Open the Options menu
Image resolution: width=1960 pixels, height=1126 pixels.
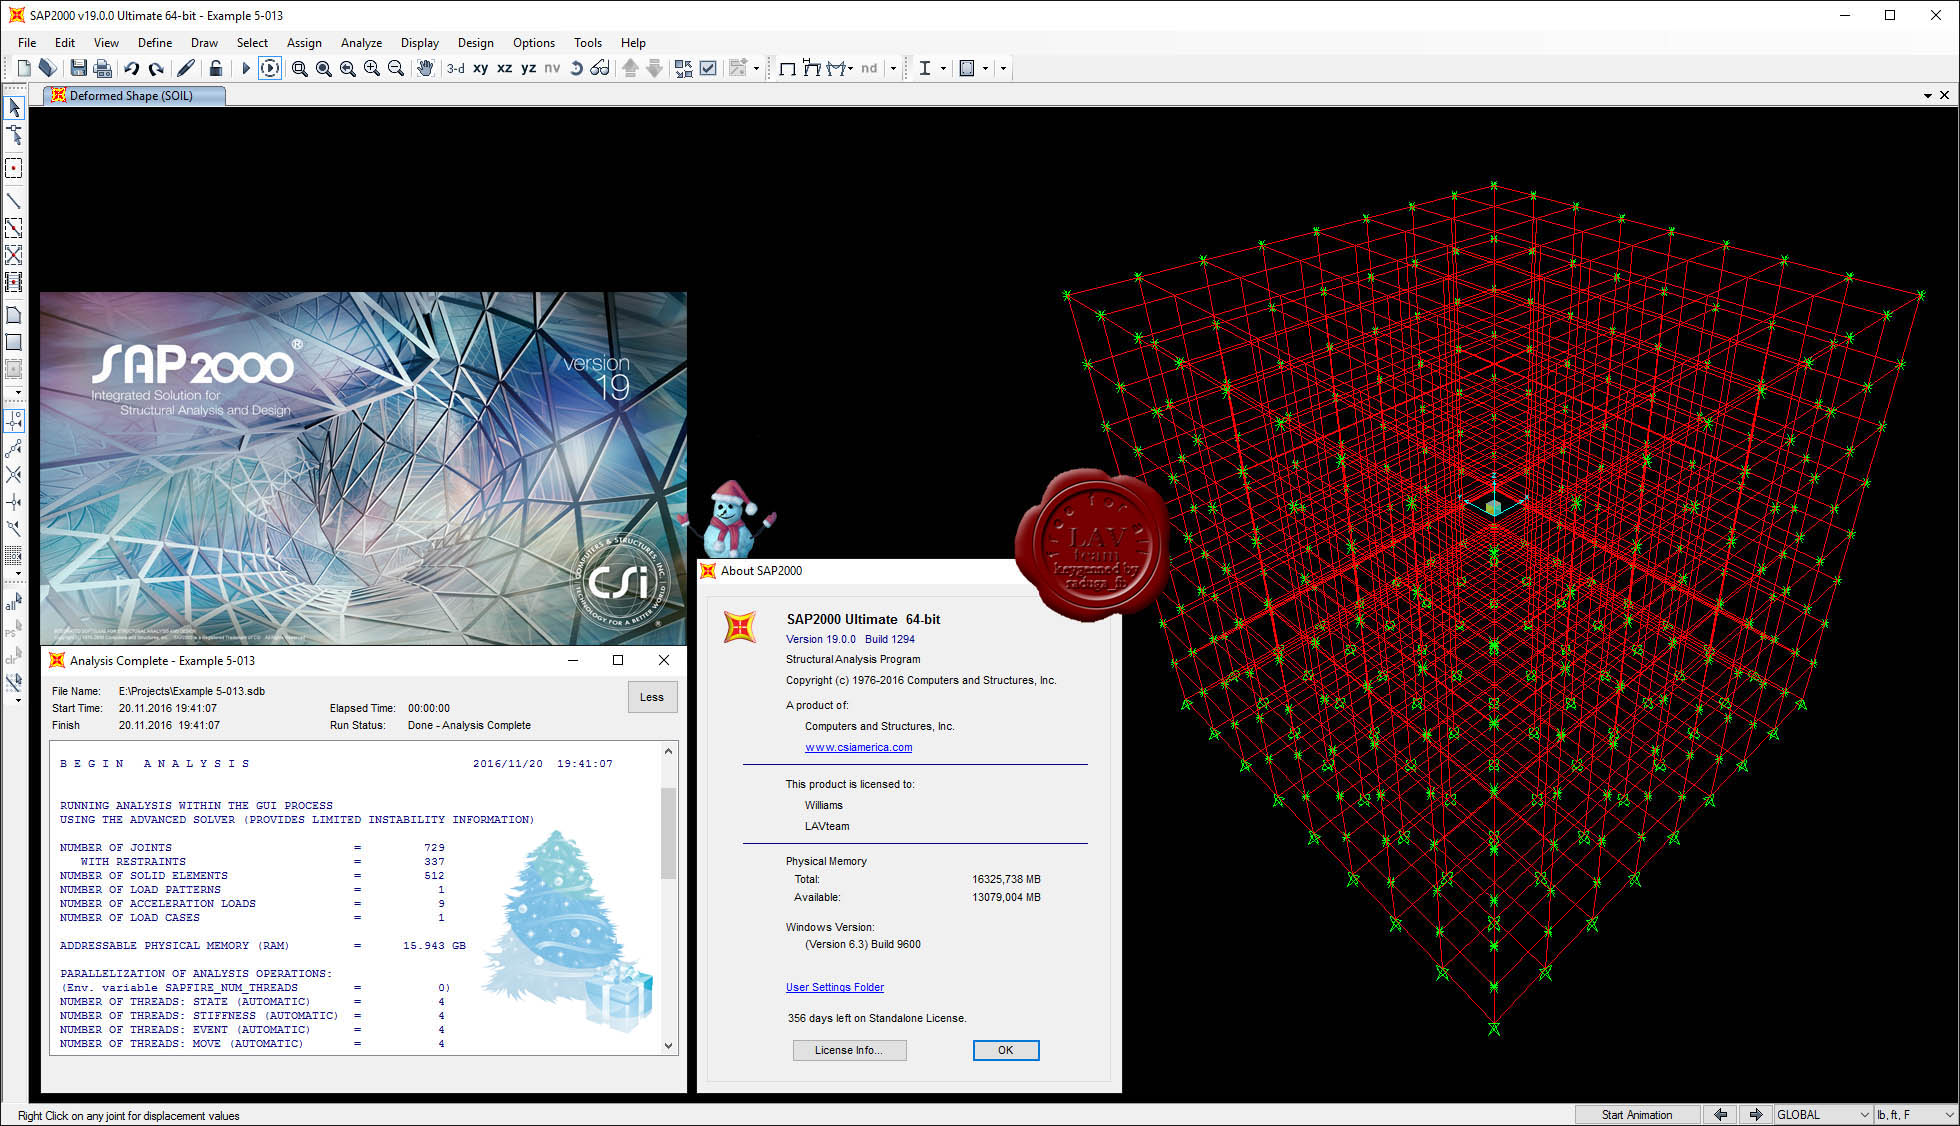534,42
